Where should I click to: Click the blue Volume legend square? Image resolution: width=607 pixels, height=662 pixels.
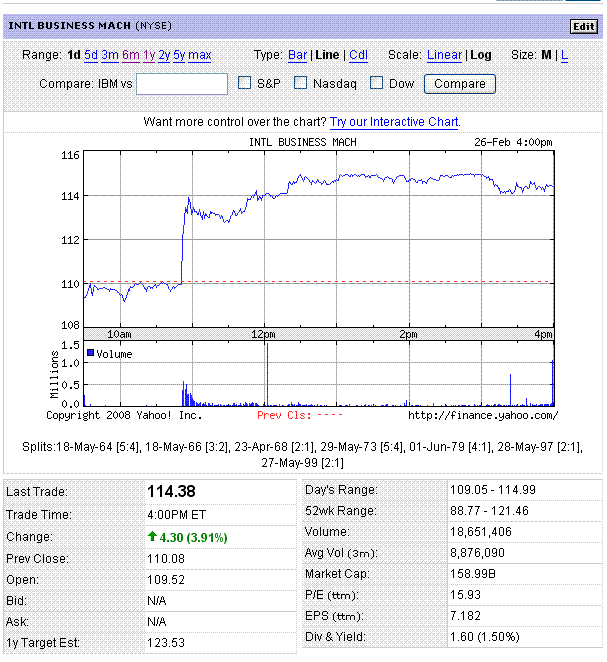(x=90, y=353)
